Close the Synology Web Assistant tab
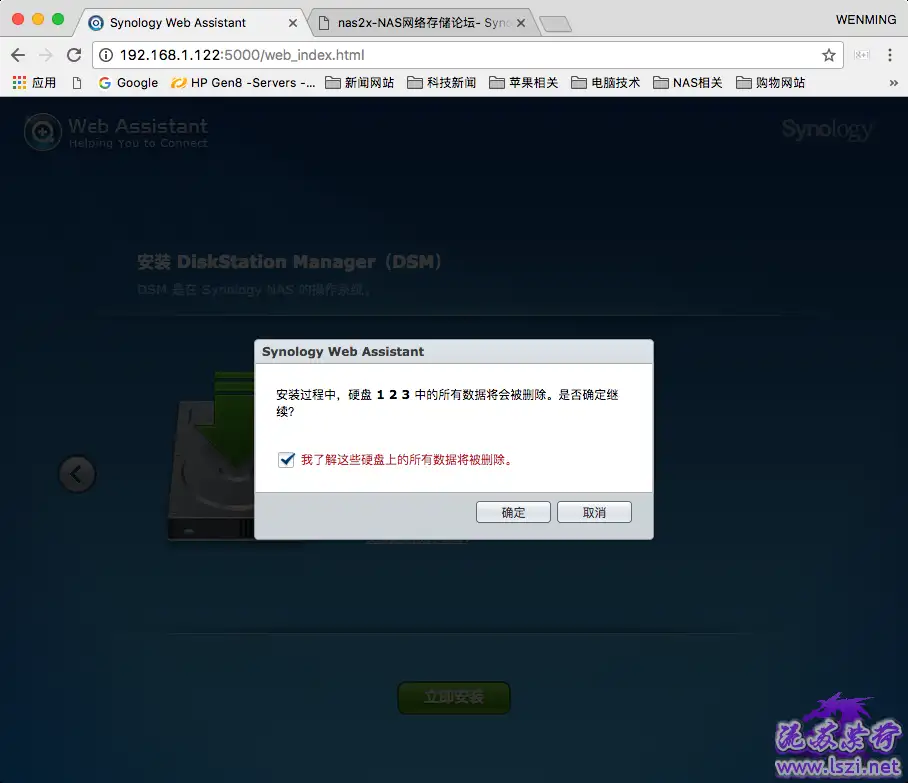The width and height of the screenshot is (908, 783). pos(293,23)
